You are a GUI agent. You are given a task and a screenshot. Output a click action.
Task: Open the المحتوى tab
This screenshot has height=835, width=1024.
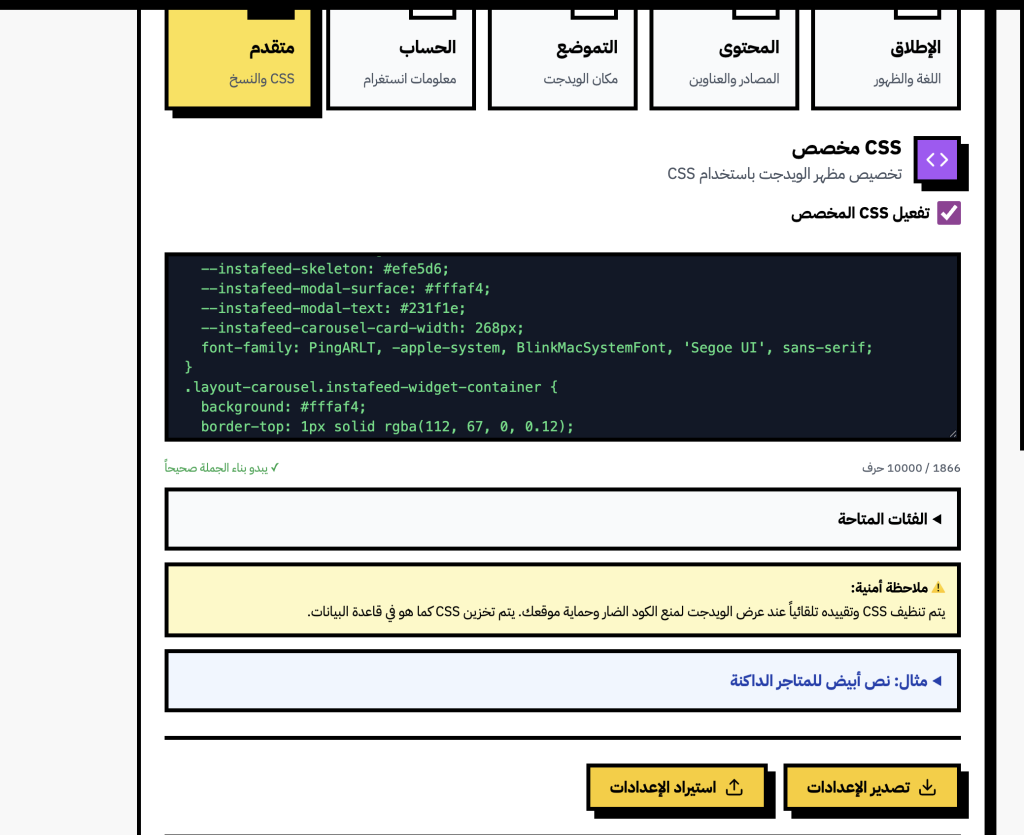[x=724, y=59]
